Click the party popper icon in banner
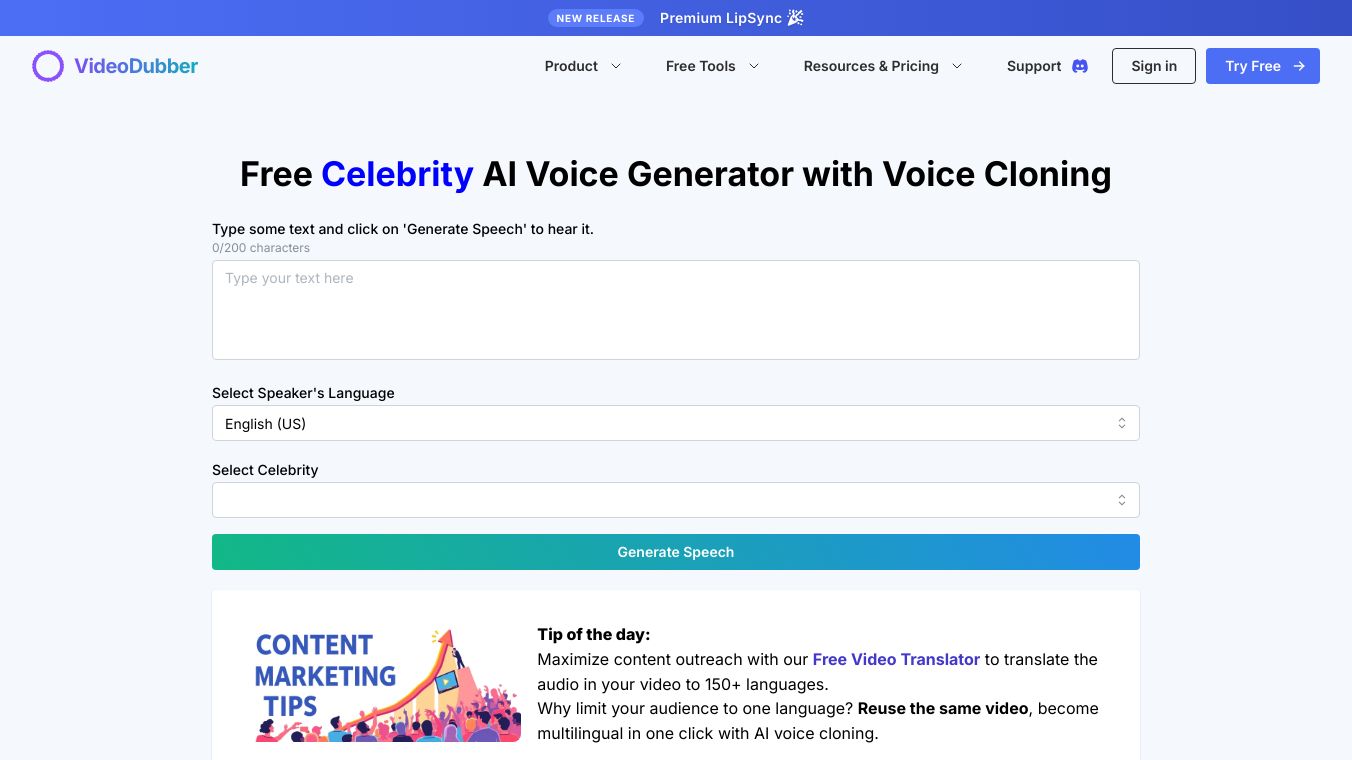1352x760 pixels. tap(796, 18)
